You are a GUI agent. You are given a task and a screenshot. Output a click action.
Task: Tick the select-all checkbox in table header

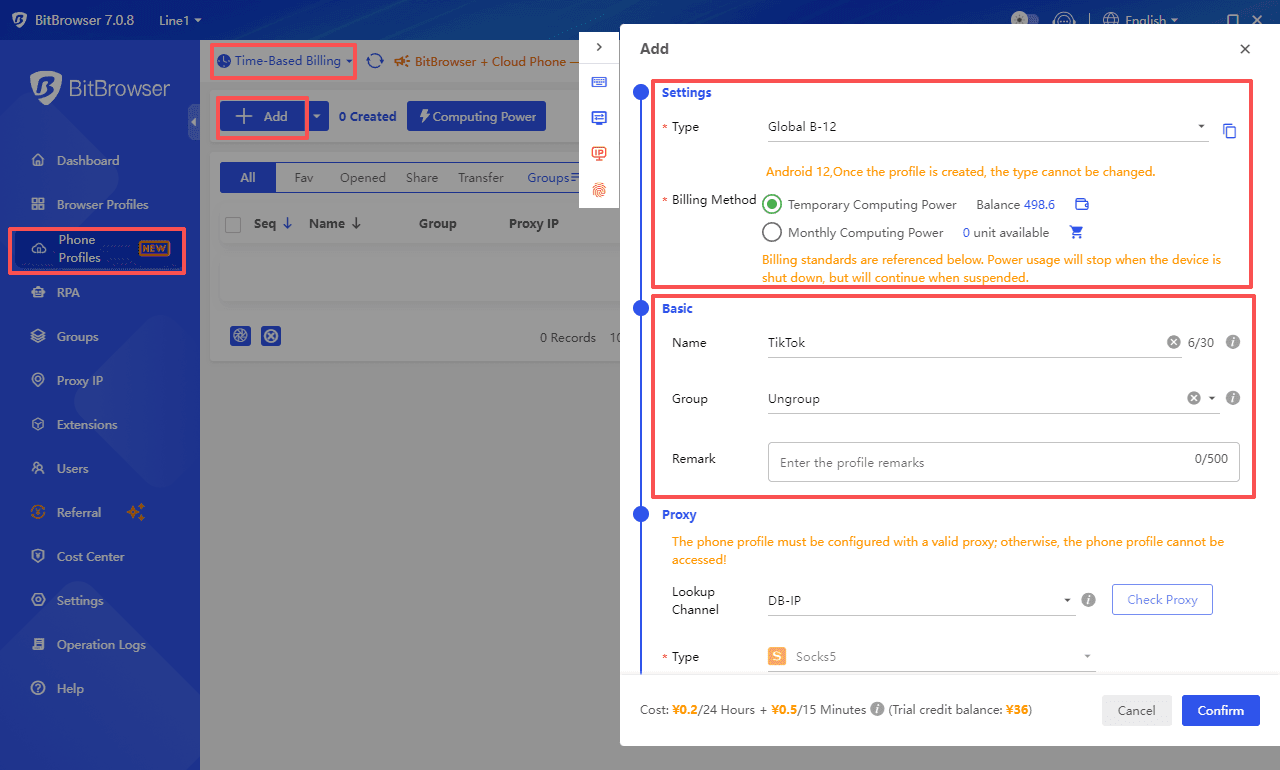pyautogui.click(x=233, y=224)
